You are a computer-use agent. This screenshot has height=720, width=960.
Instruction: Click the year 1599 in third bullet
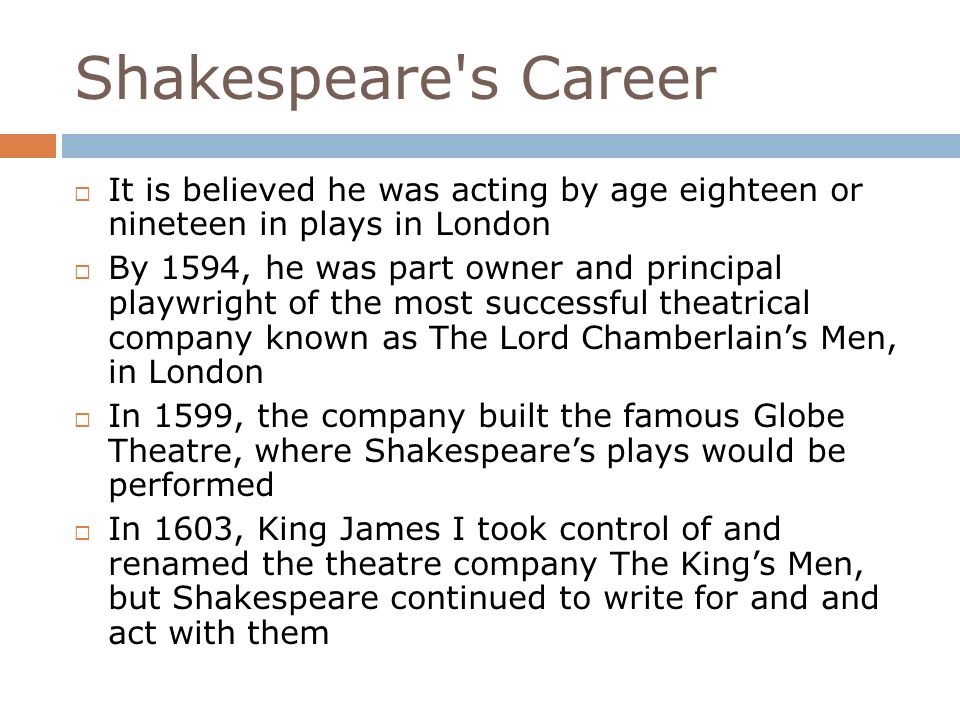193,416
